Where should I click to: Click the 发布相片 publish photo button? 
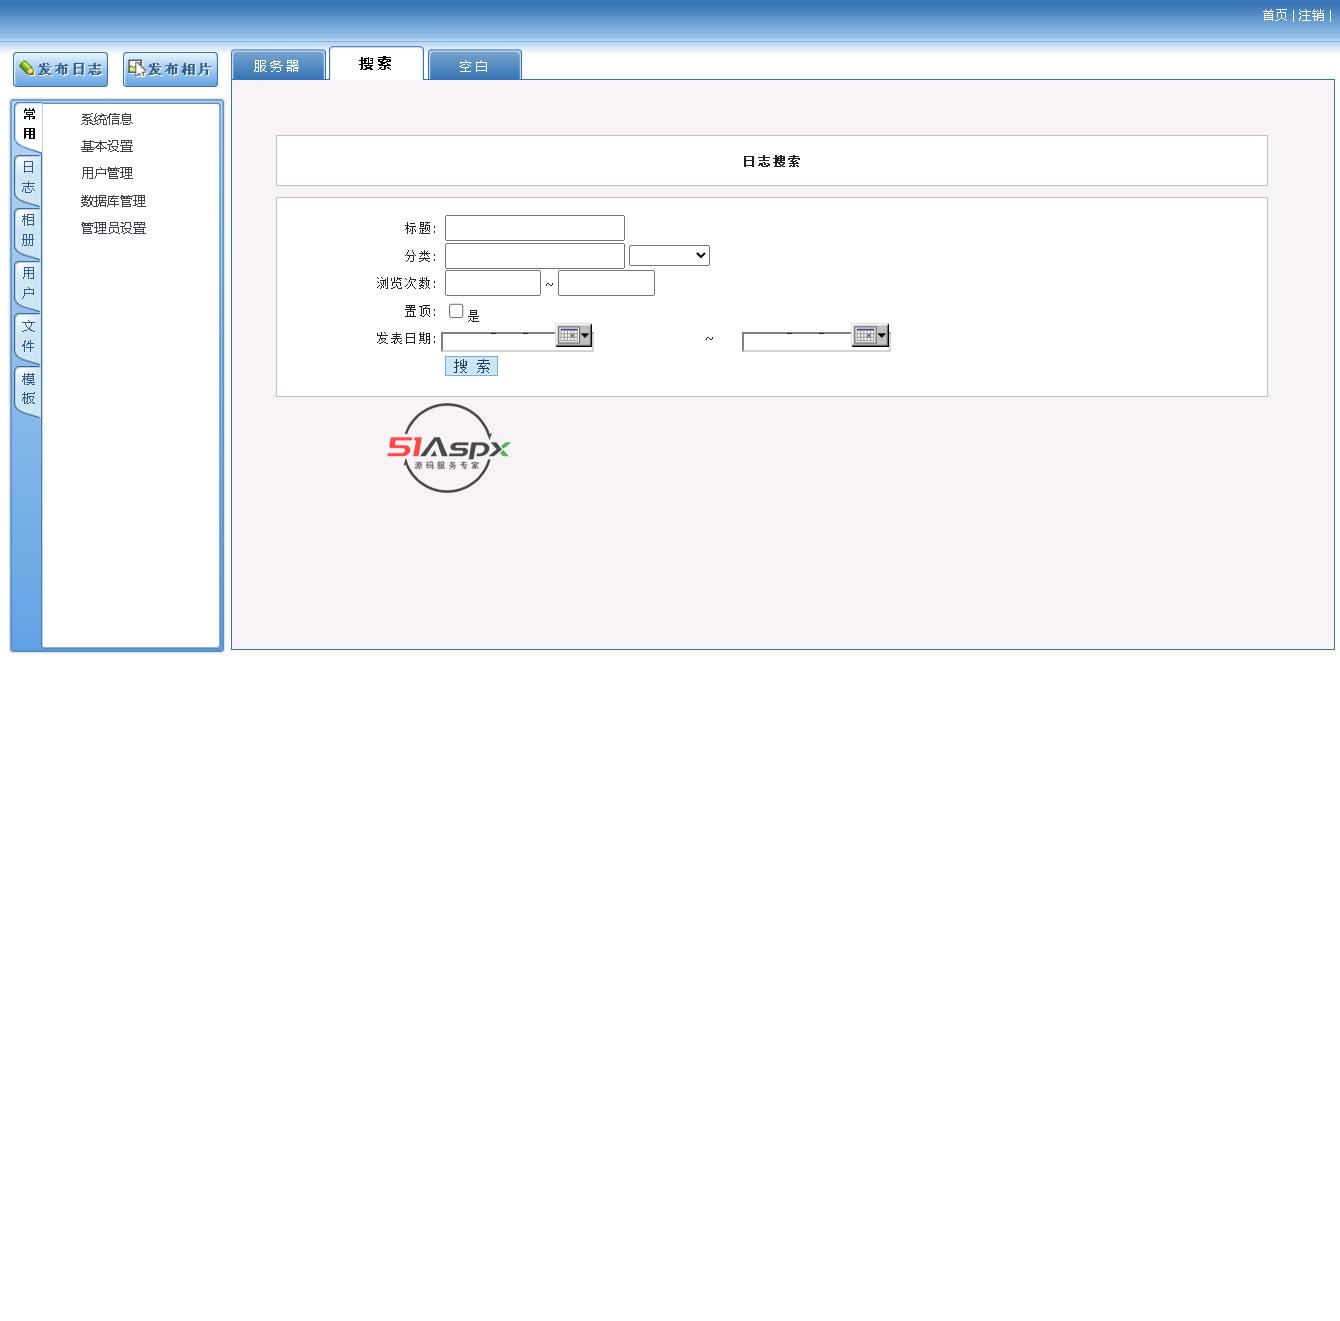pyautogui.click(x=170, y=69)
